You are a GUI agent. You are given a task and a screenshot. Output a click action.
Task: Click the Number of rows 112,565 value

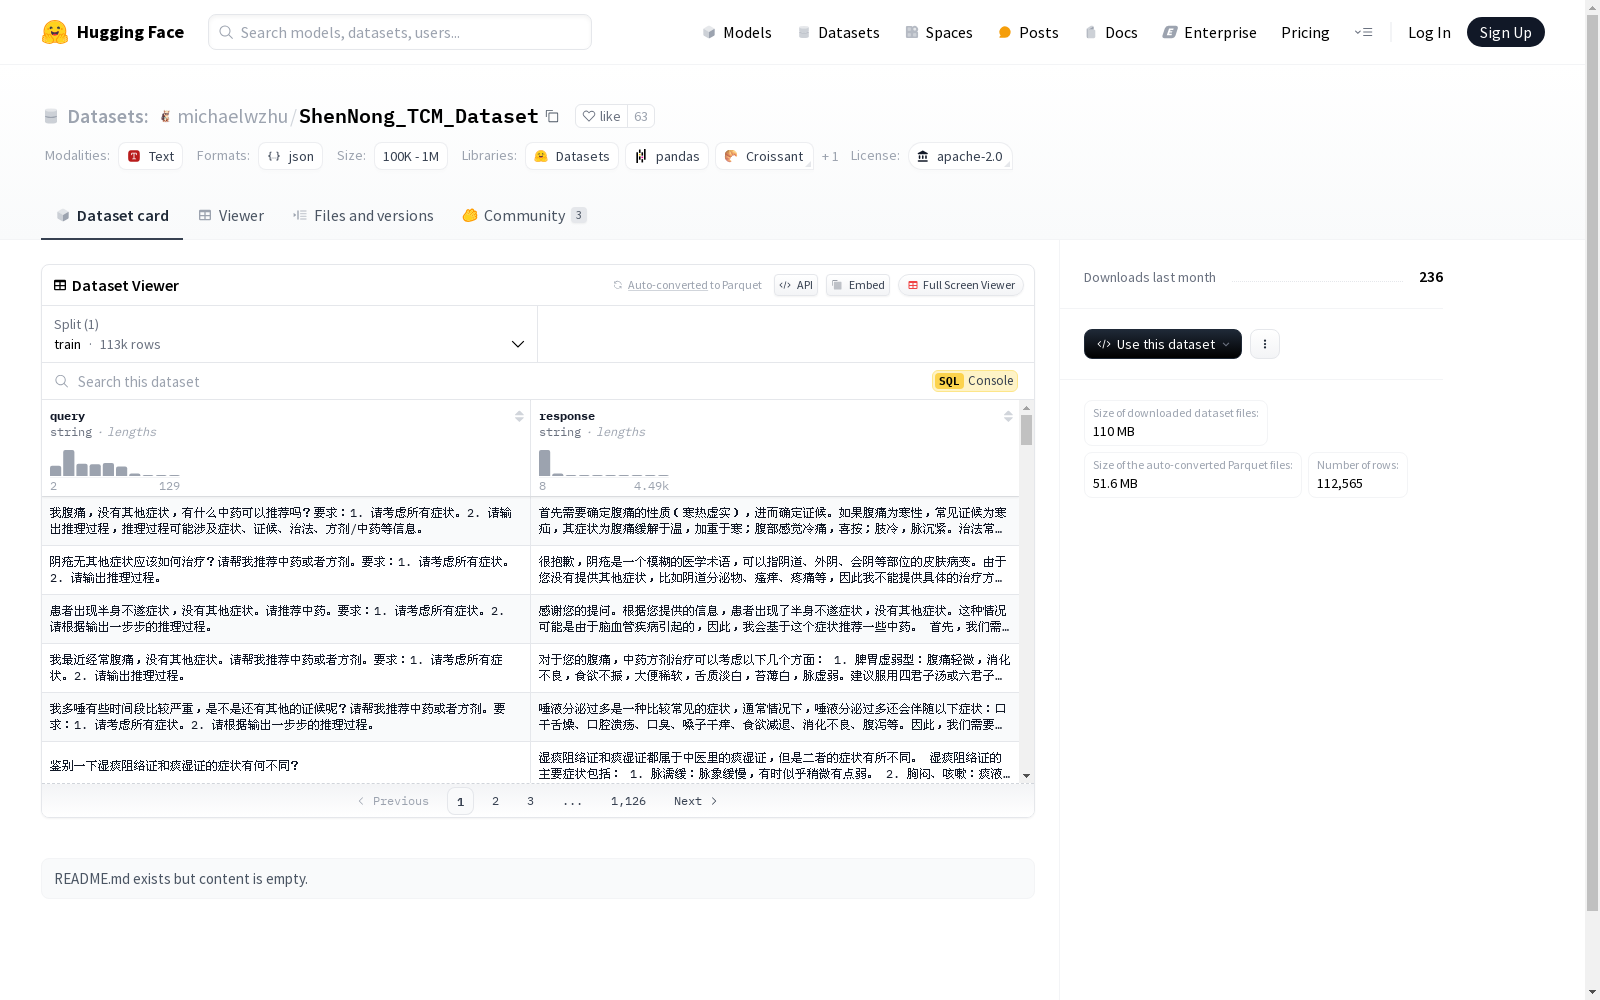point(1340,484)
